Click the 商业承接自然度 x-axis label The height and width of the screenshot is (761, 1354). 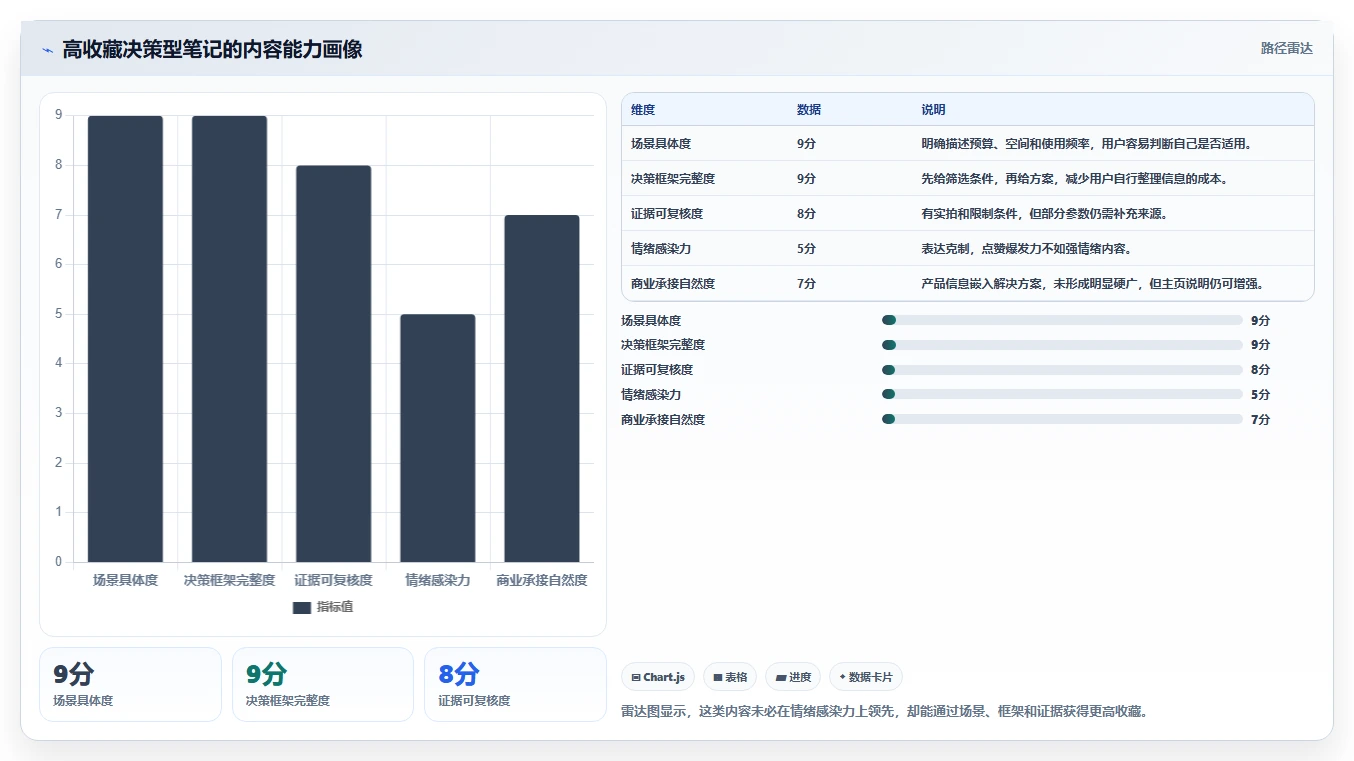(542, 580)
